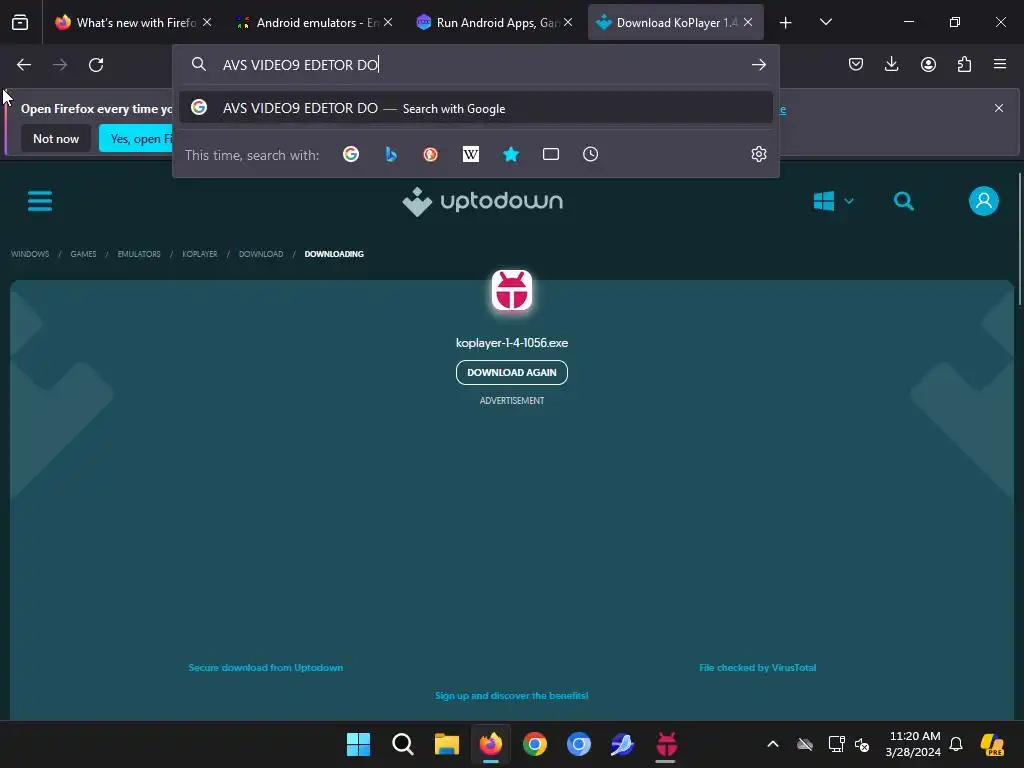The image size is (1024, 768).
Task: Open the Uptodown search magnifier
Action: pos(904,201)
